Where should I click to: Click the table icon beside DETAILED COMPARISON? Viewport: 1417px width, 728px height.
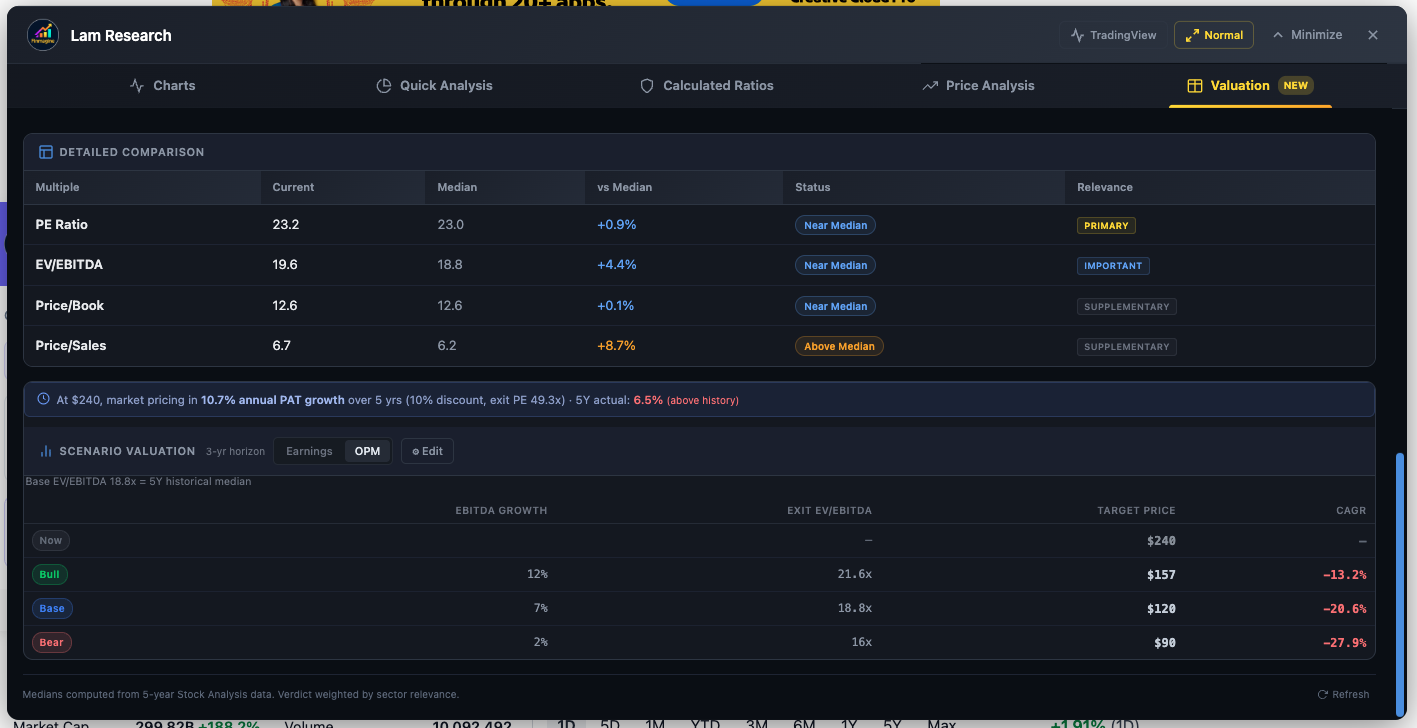[x=46, y=151]
